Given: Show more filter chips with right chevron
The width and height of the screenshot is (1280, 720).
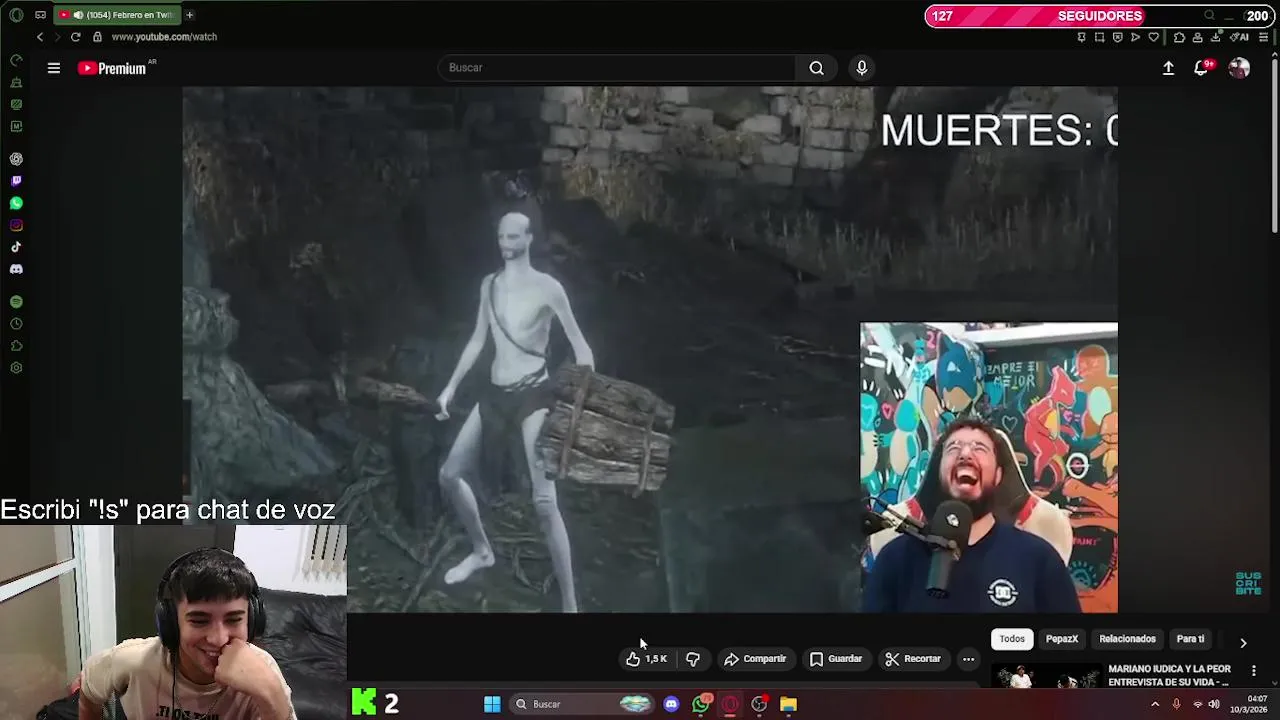Looking at the screenshot, I should tap(1243, 643).
